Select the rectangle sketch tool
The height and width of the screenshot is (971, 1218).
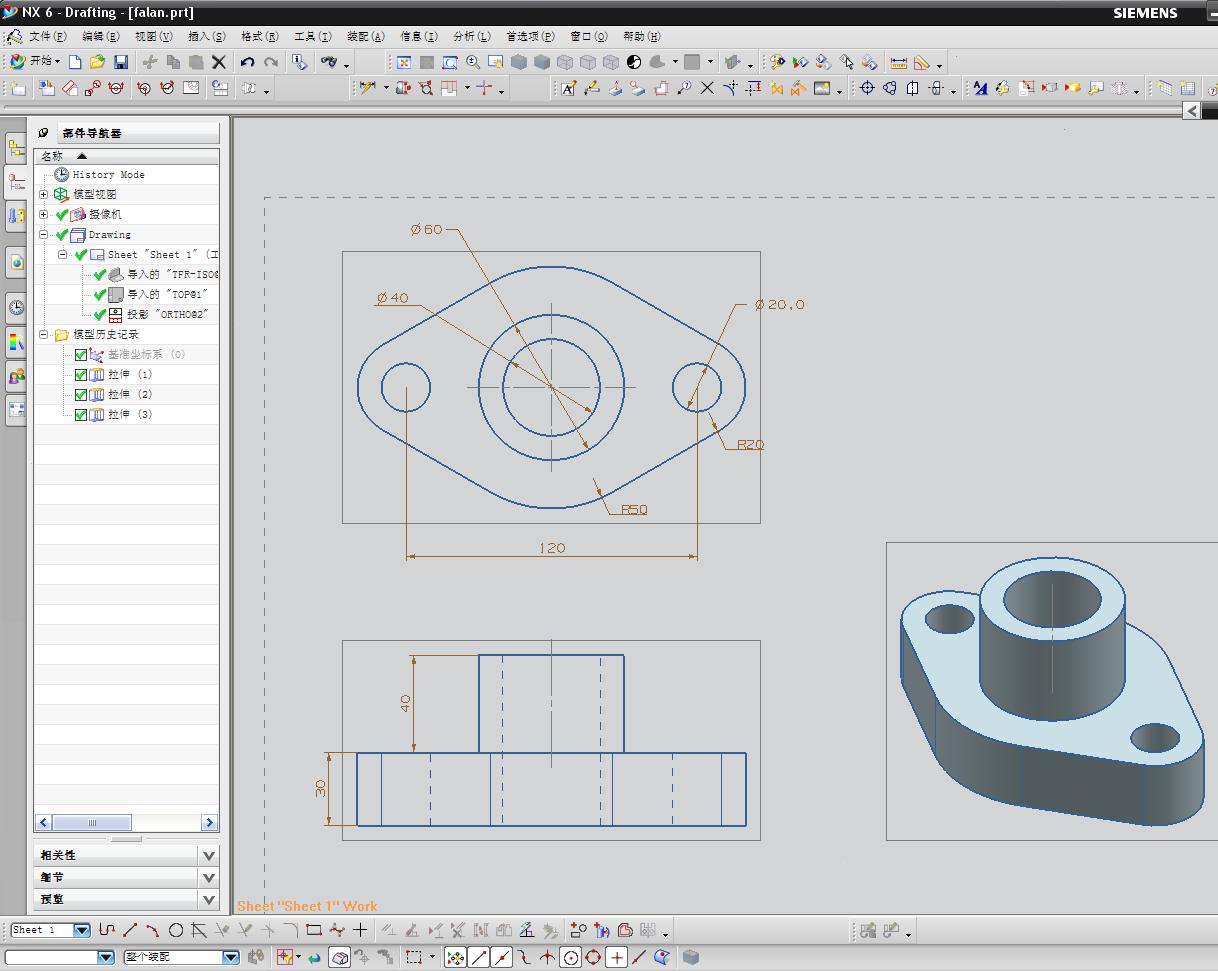[x=313, y=930]
